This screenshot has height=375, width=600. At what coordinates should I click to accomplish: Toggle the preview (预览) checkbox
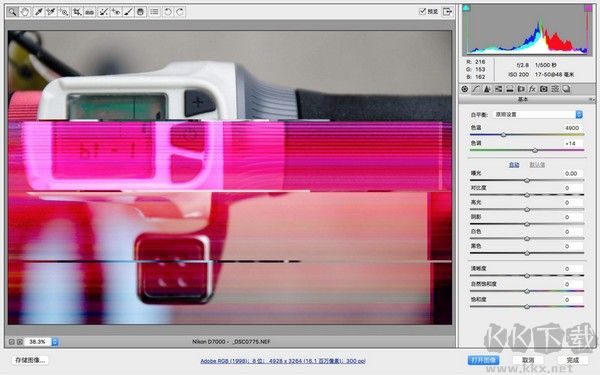pyautogui.click(x=422, y=11)
